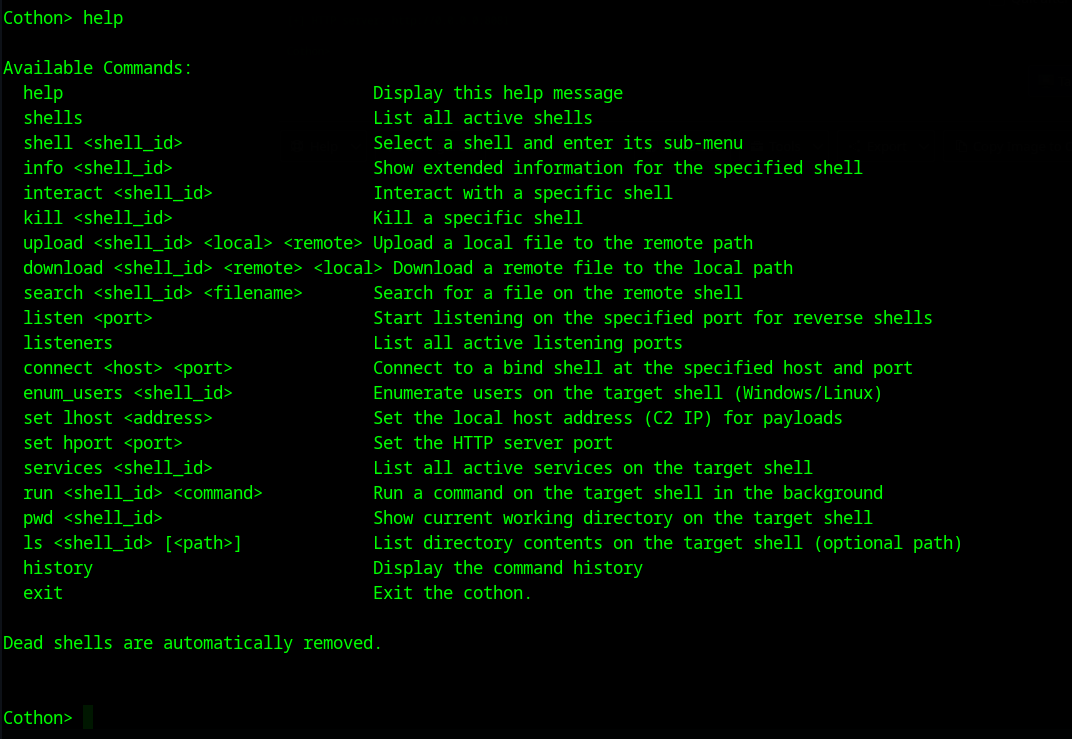Click the 'connect <host> <port>' command entry
Screen dimensions: 1072x739
(x=128, y=368)
